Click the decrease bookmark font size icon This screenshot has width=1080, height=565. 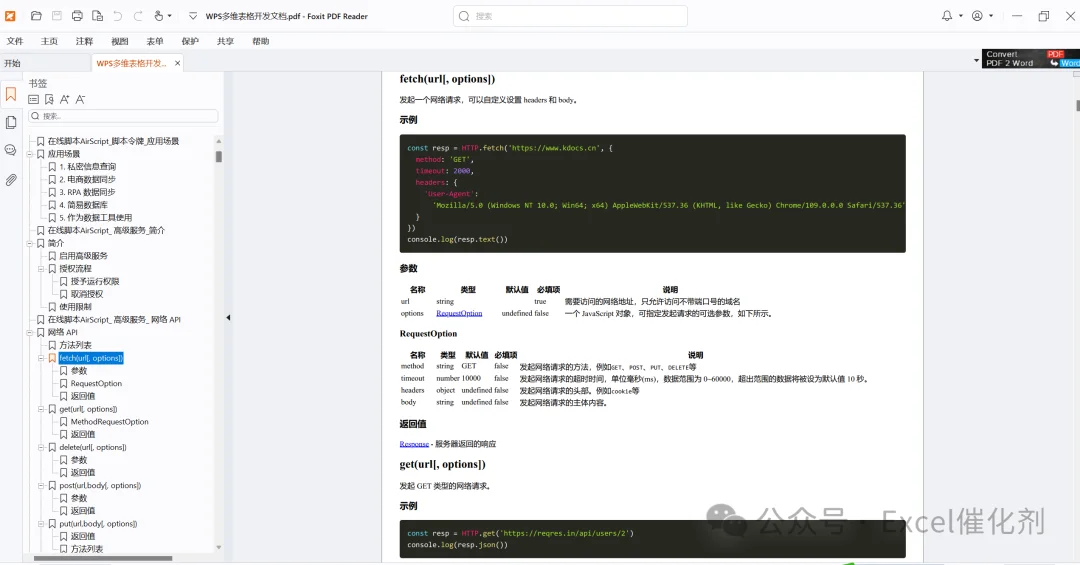click(x=81, y=99)
